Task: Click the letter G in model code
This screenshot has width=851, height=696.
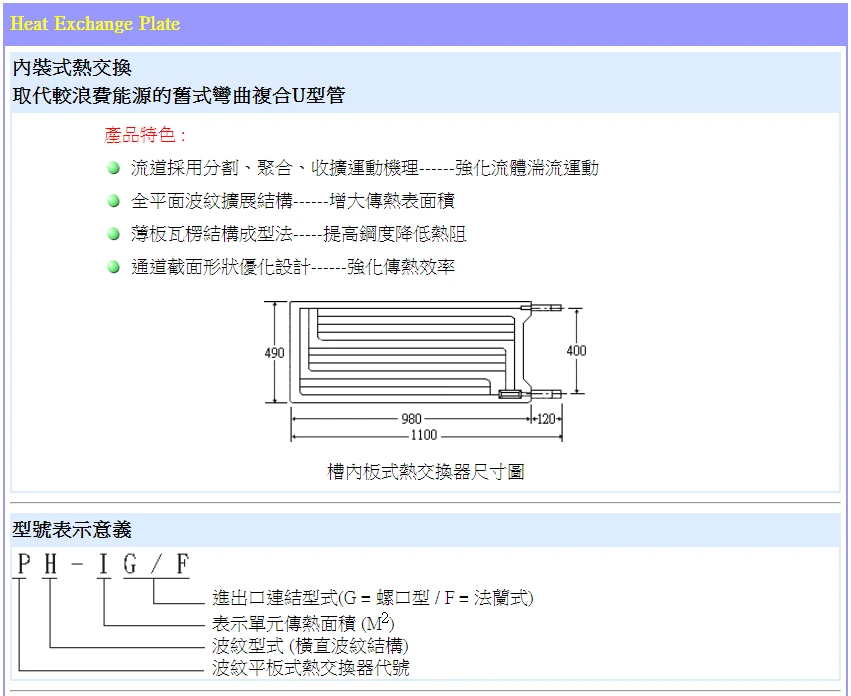Action: coord(130,565)
